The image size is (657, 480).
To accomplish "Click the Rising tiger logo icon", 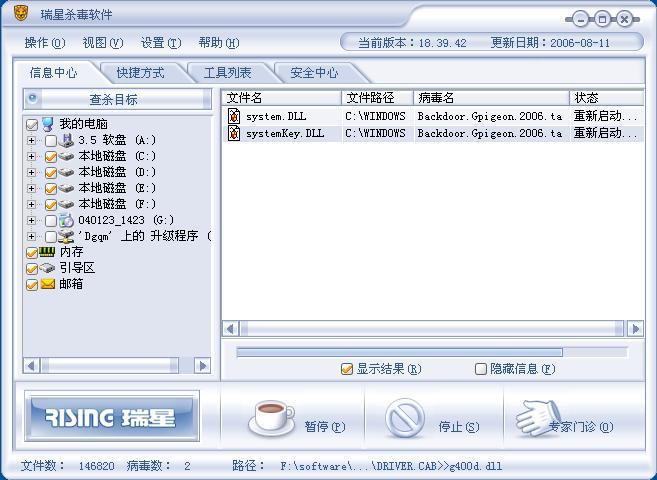I will 21,13.
